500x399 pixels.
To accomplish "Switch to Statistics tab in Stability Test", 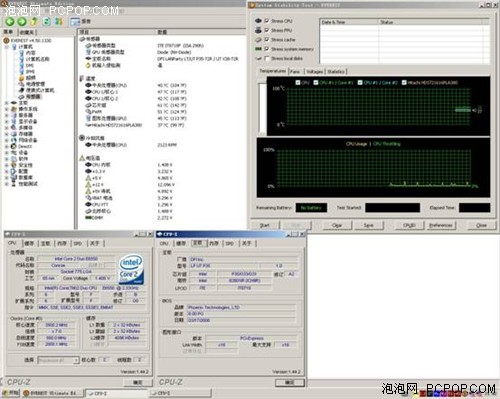I will click(336, 72).
